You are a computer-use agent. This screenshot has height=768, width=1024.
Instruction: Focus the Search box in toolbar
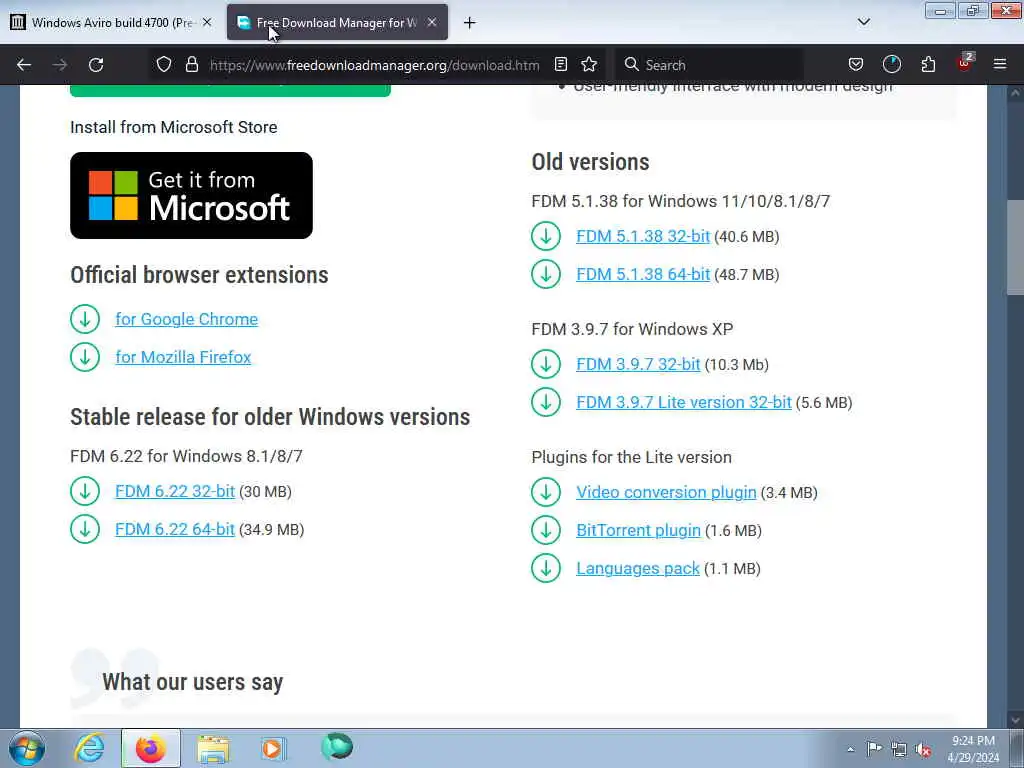pos(709,65)
